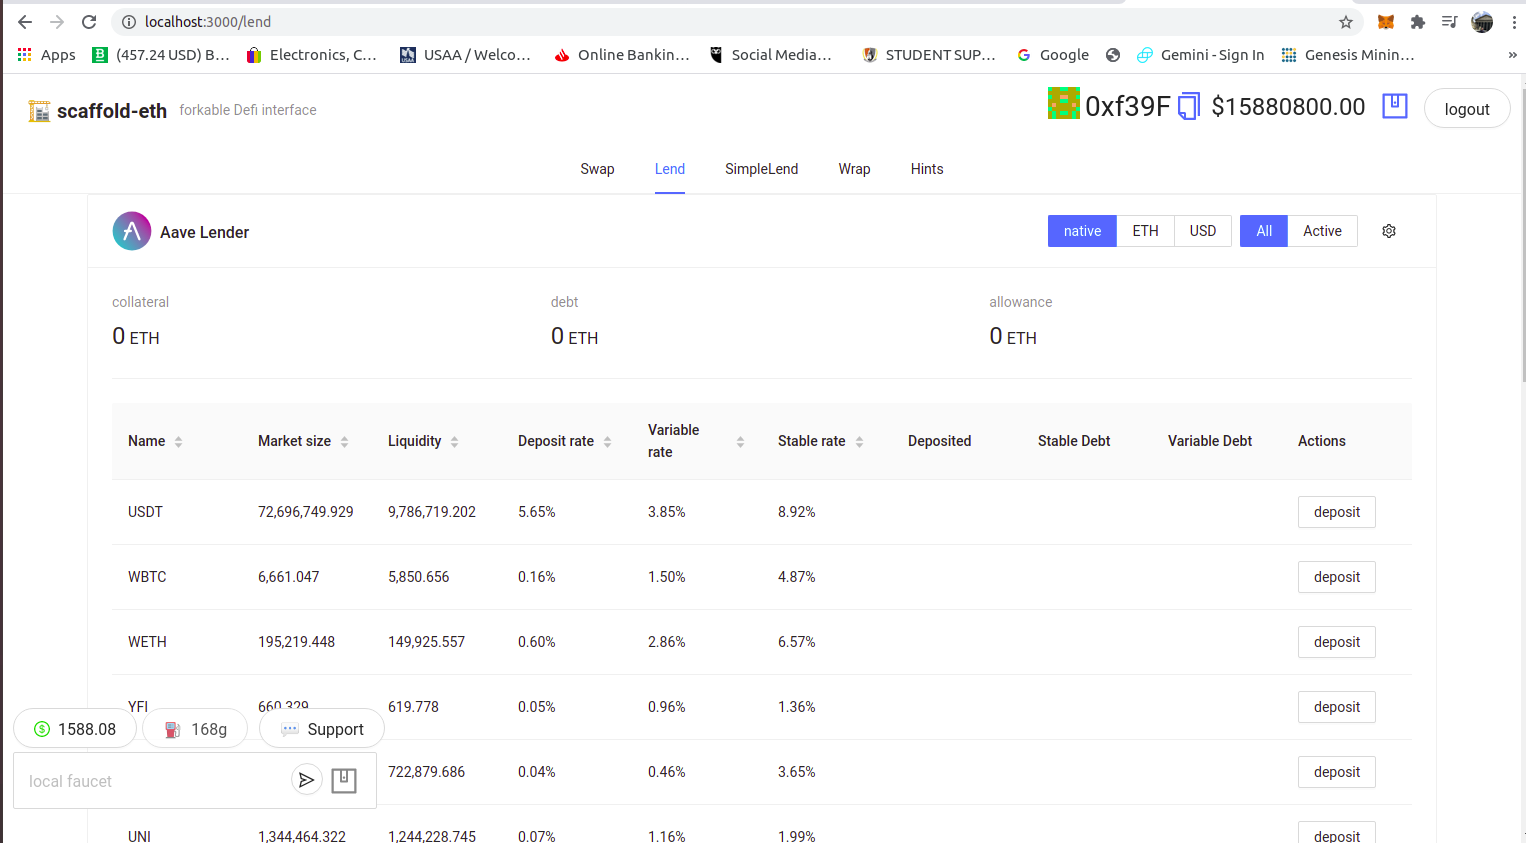Image resolution: width=1526 pixels, height=843 pixels.
Task: Open USAA / Welcome bookmark
Action: coord(465,55)
